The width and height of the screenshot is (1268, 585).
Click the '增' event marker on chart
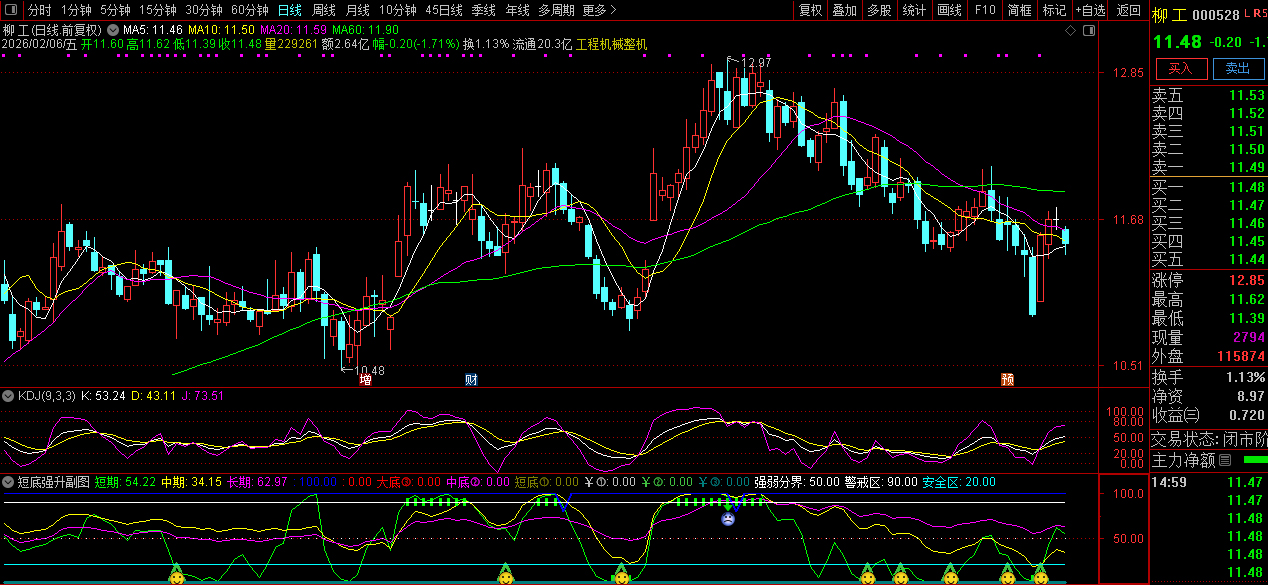click(x=365, y=380)
